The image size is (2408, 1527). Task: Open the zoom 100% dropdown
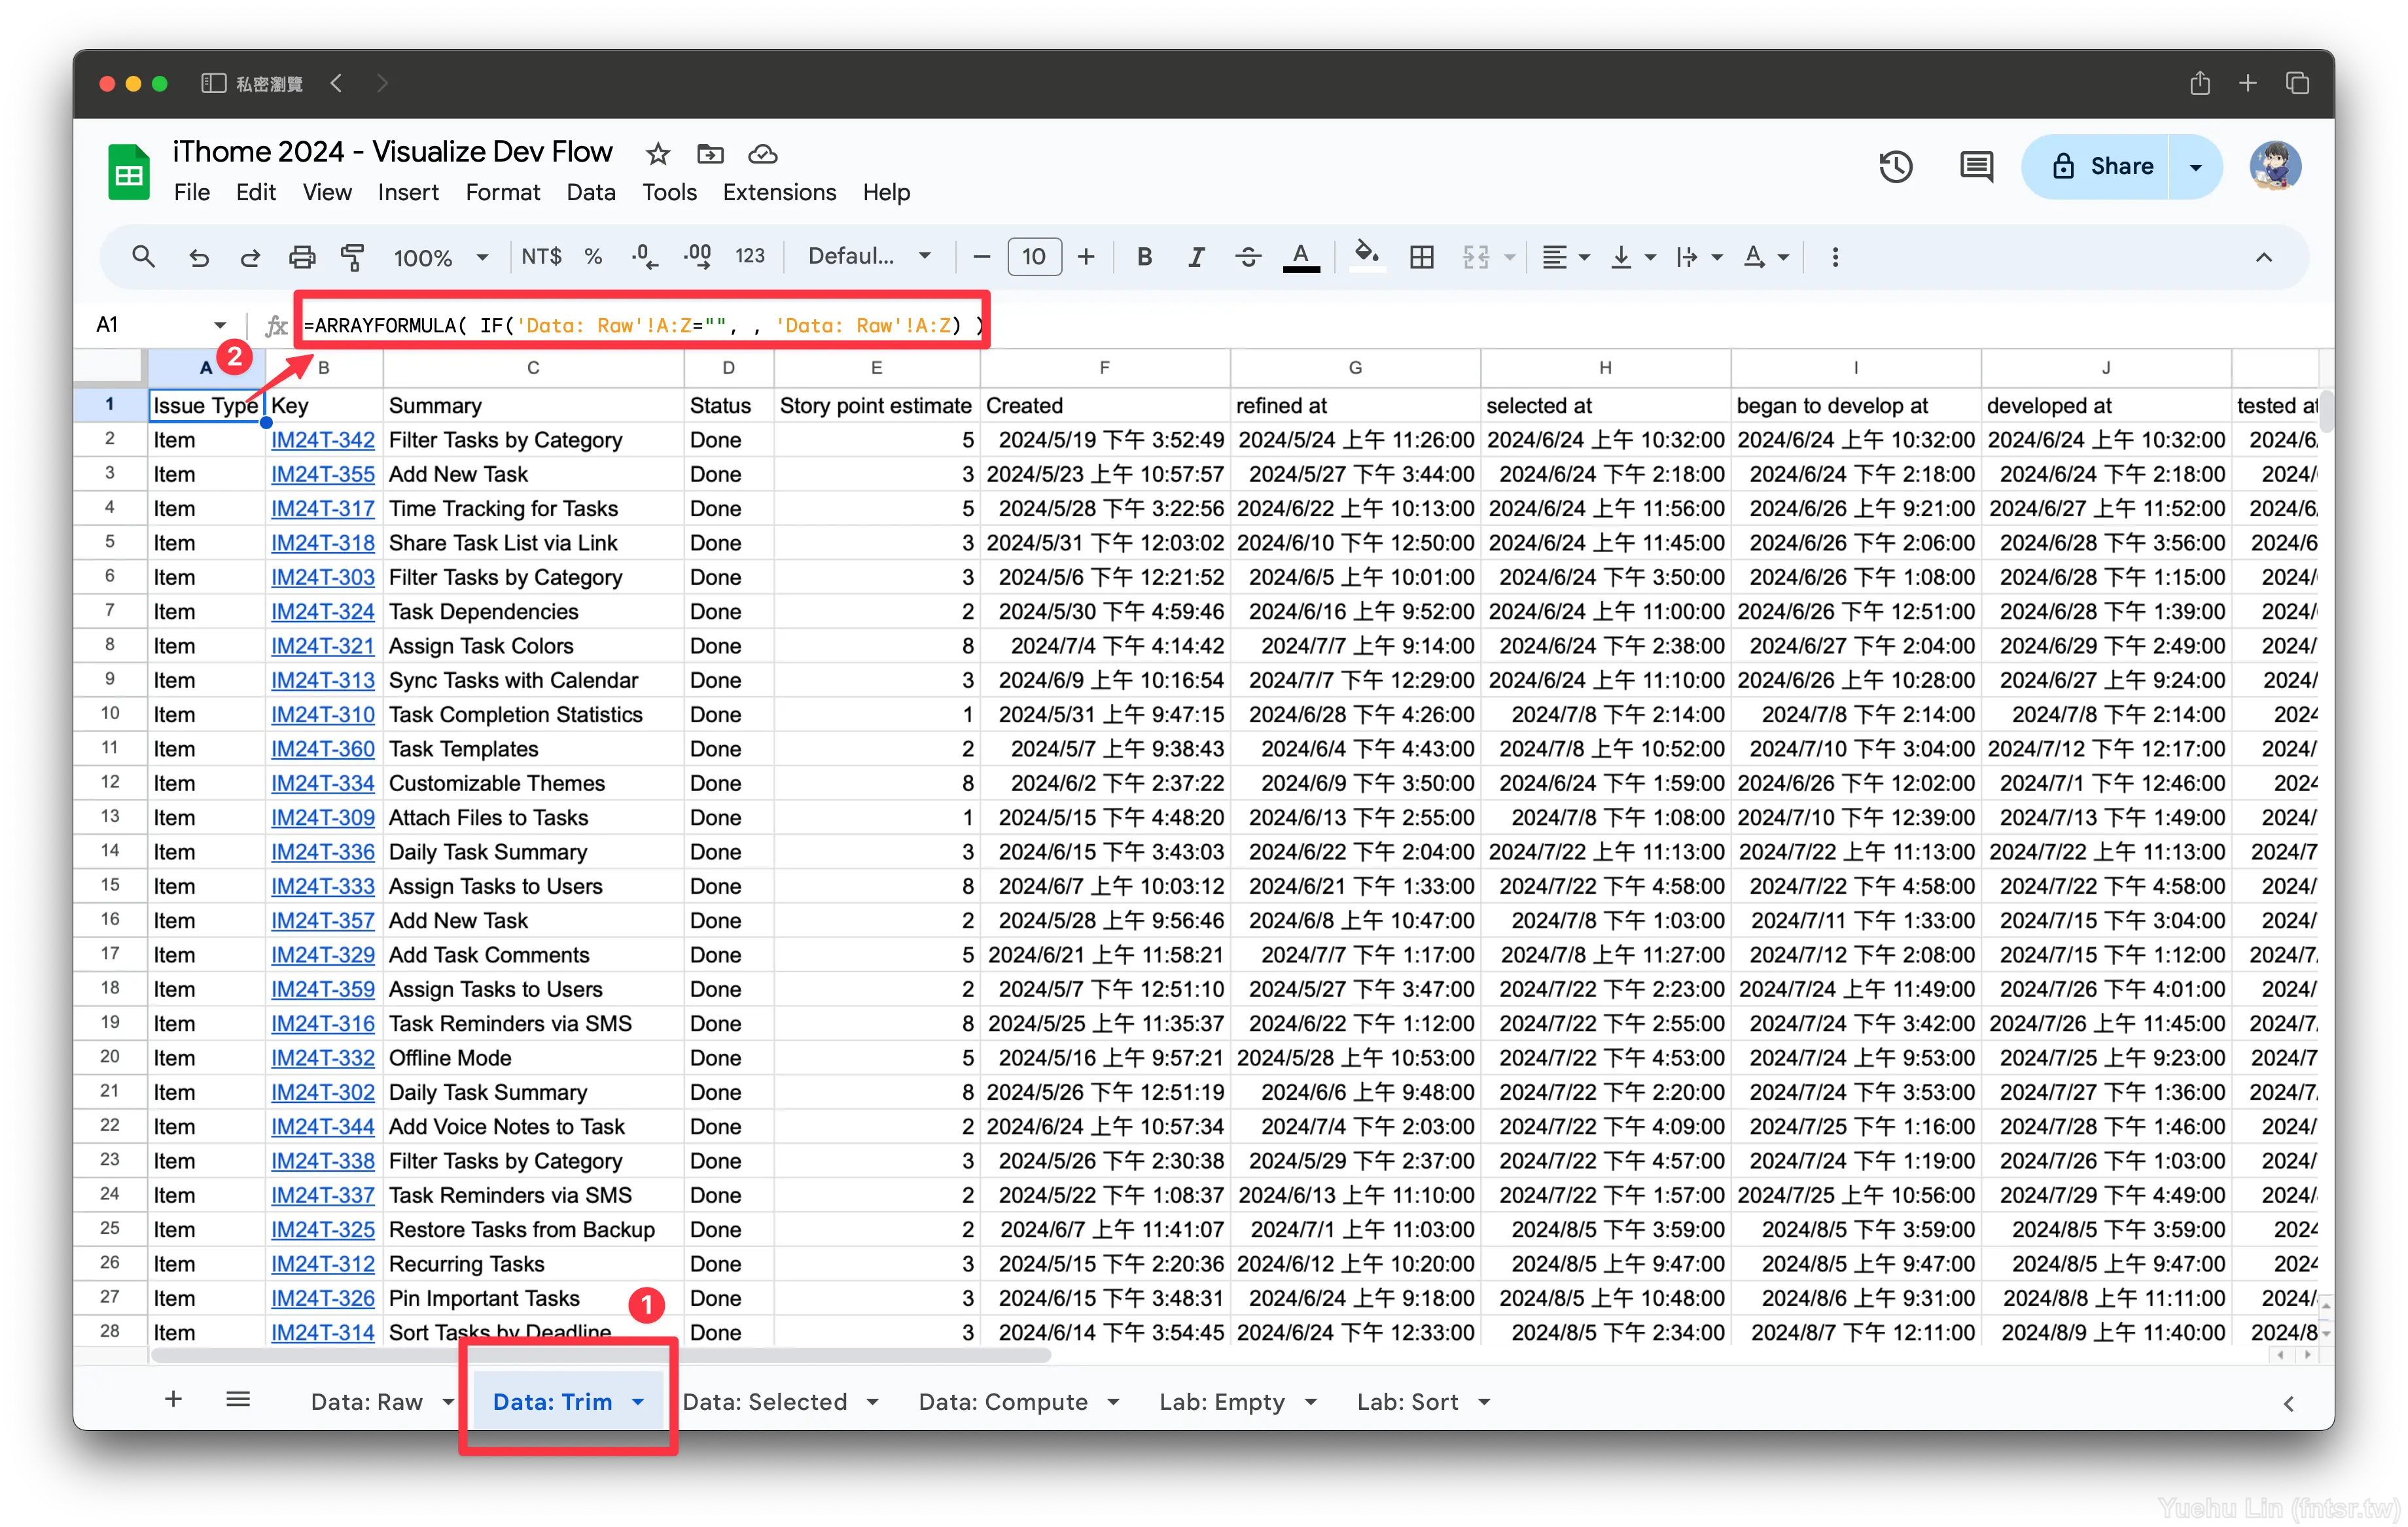click(x=441, y=258)
